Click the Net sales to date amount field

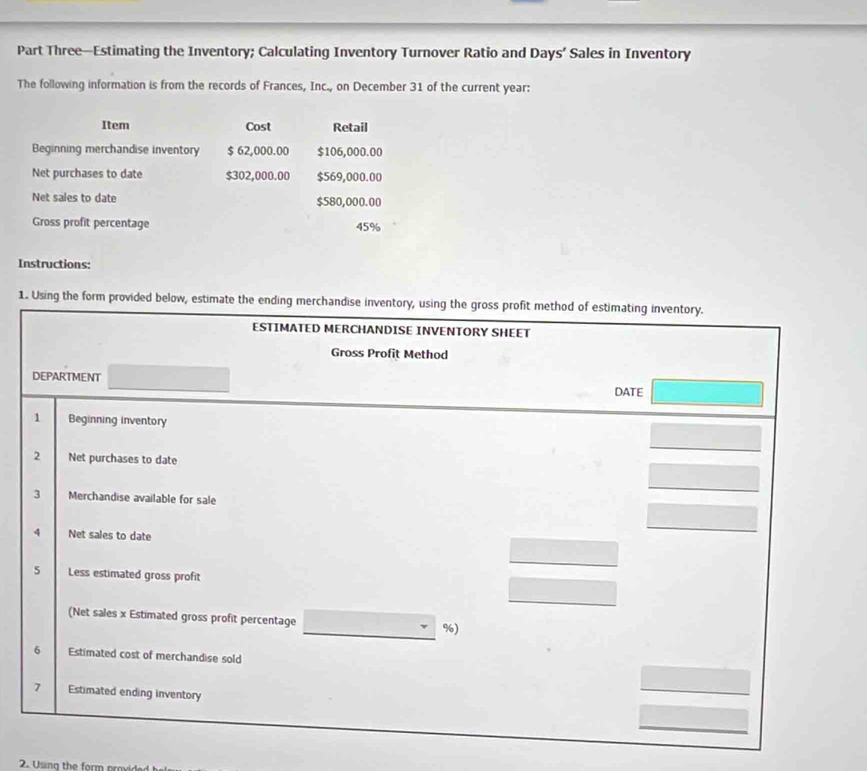point(564,552)
